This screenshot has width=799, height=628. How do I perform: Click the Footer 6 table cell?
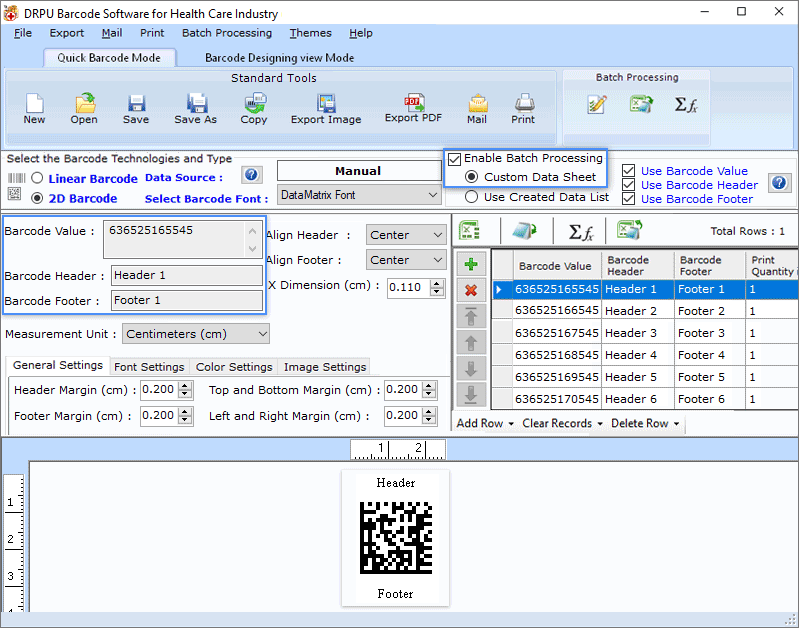click(709, 399)
